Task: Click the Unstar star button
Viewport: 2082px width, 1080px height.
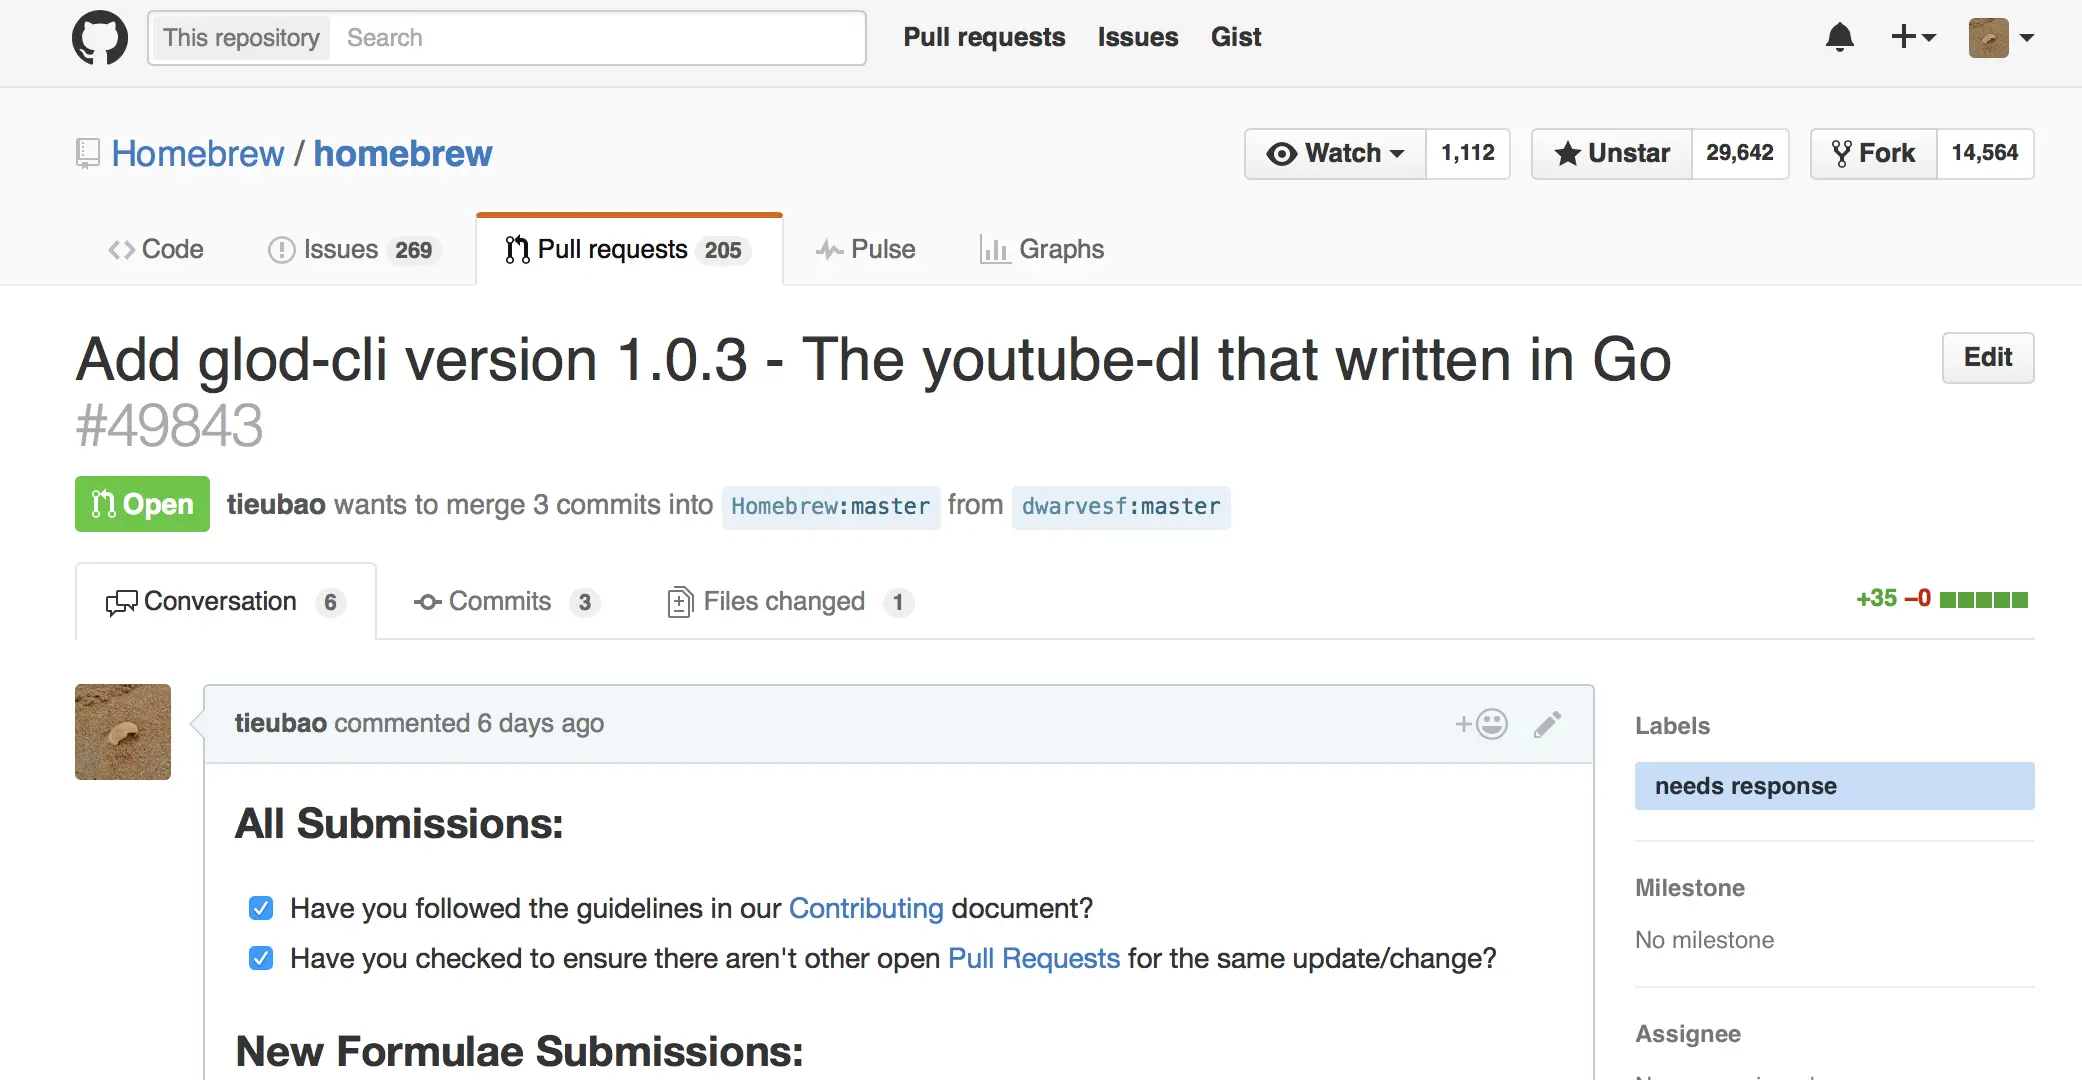Action: click(1612, 153)
